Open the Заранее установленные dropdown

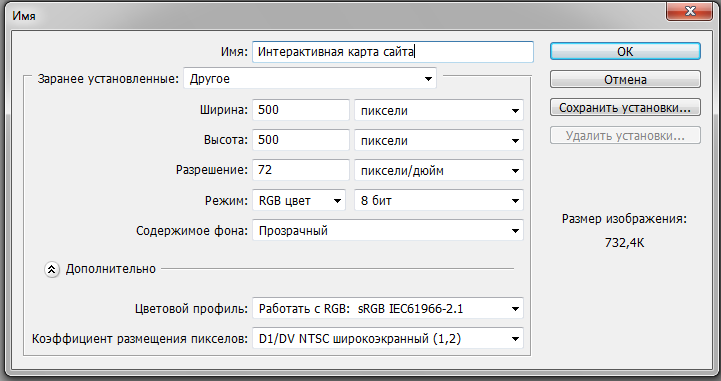[x=310, y=79]
